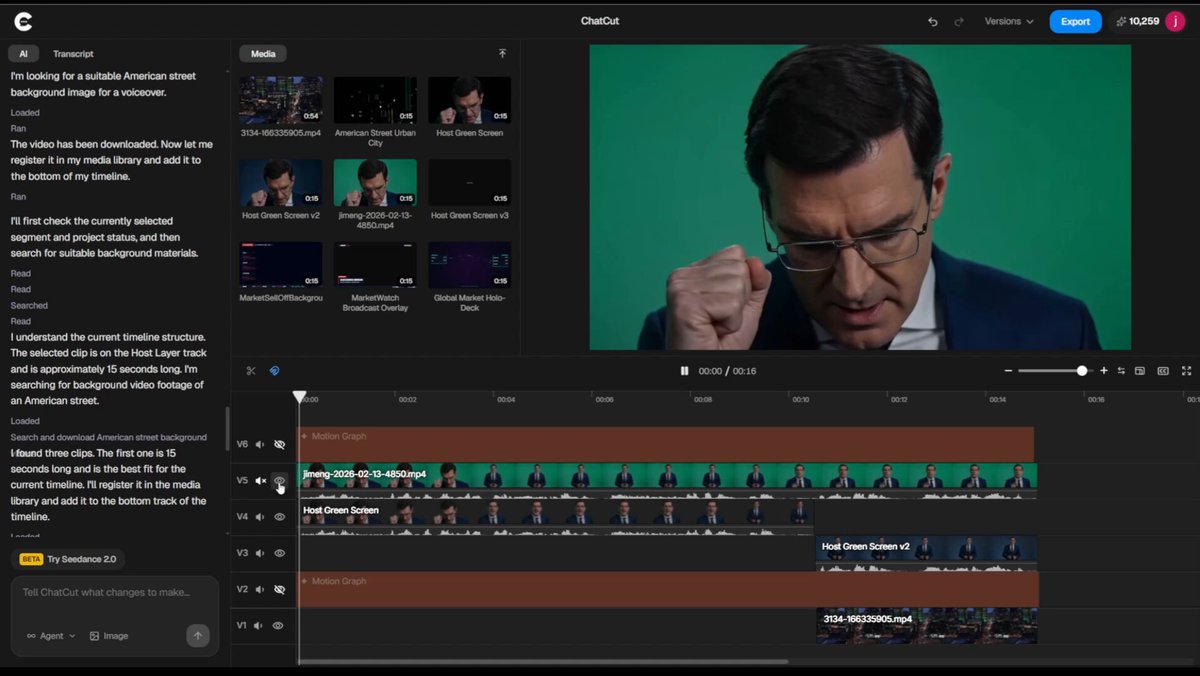The height and width of the screenshot is (676, 1200).
Task: Switch to the AI tab
Action: 23,54
